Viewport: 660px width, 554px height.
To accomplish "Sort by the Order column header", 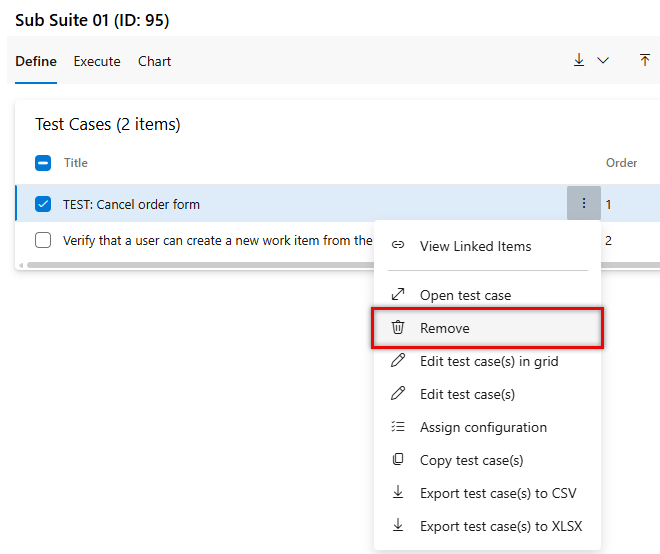I will 621,163.
